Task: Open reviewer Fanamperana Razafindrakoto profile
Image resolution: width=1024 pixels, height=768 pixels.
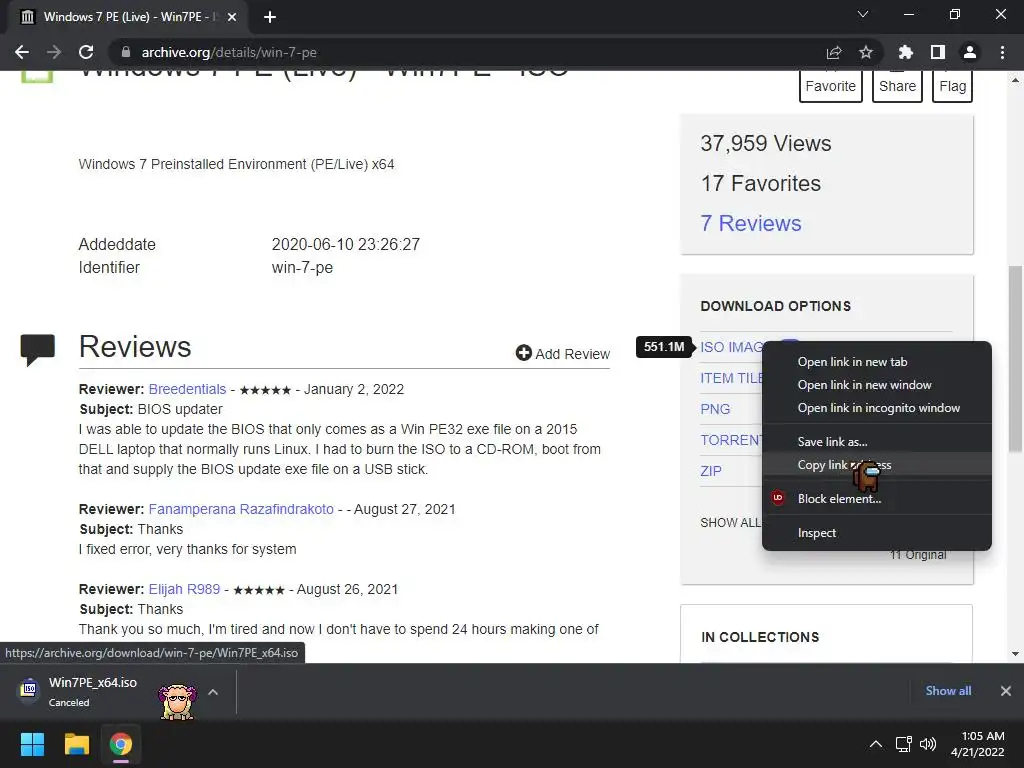Action: [241, 509]
